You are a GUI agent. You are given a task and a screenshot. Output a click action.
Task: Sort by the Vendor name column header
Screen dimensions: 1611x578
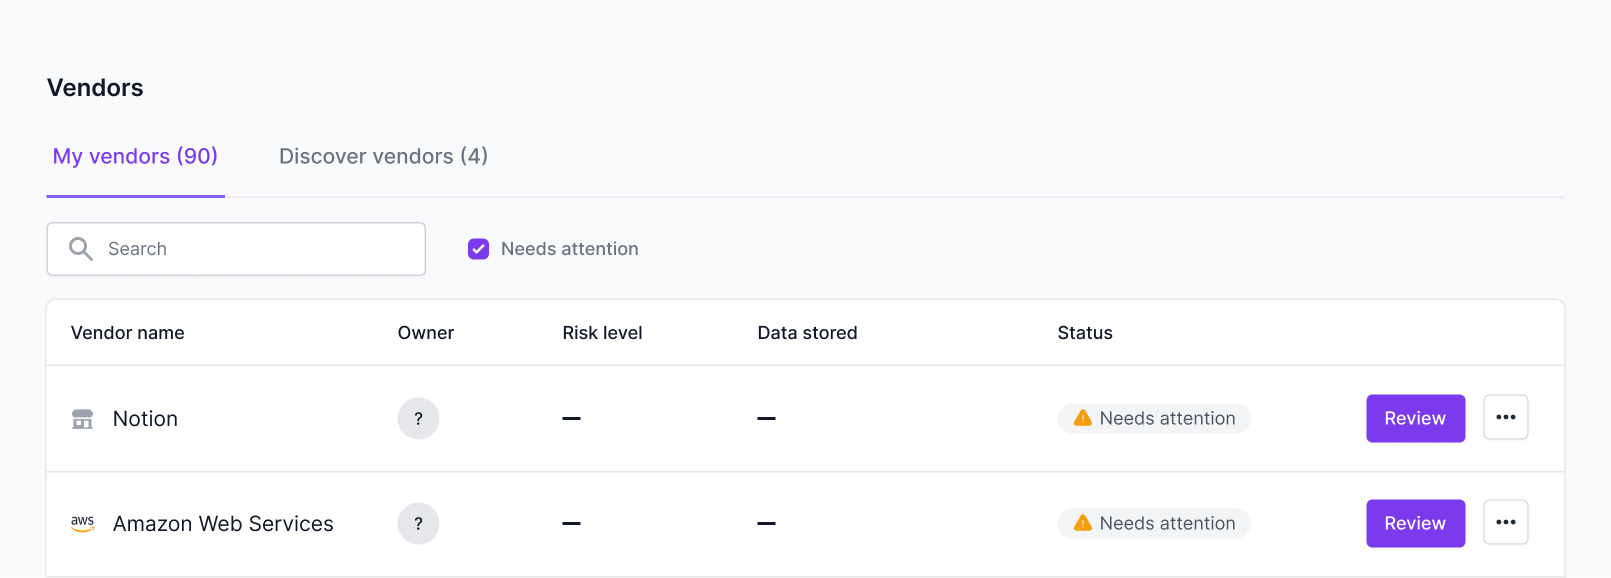coord(127,333)
